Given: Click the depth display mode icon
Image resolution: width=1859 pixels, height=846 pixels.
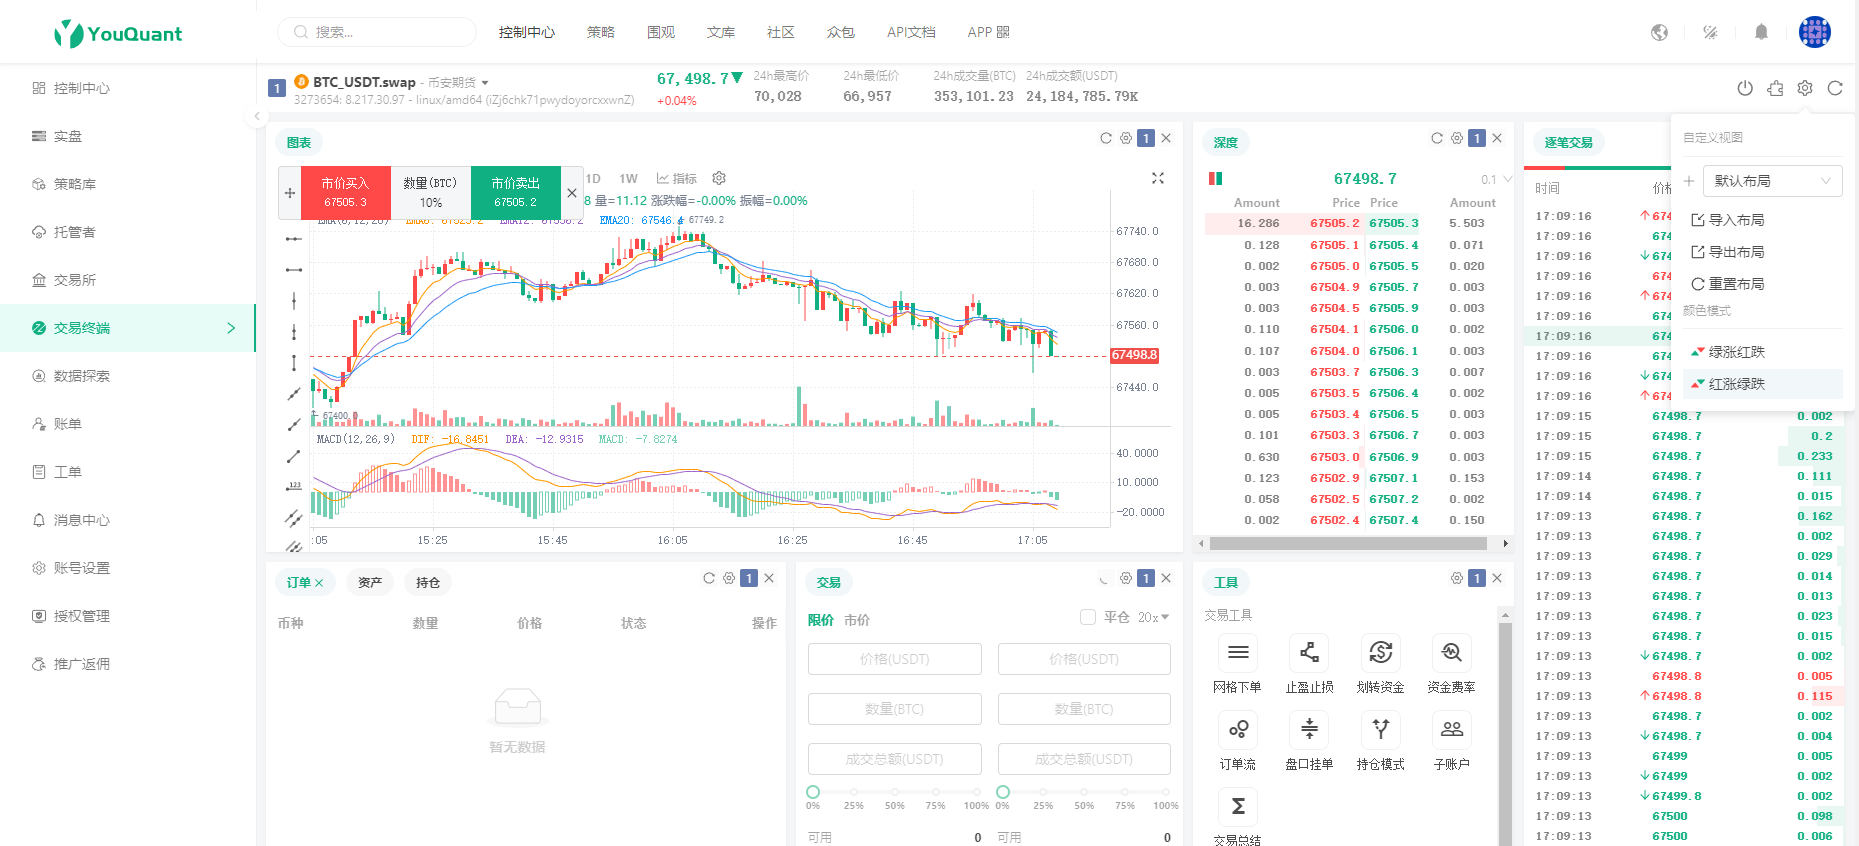Looking at the screenshot, I should (x=1216, y=179).
